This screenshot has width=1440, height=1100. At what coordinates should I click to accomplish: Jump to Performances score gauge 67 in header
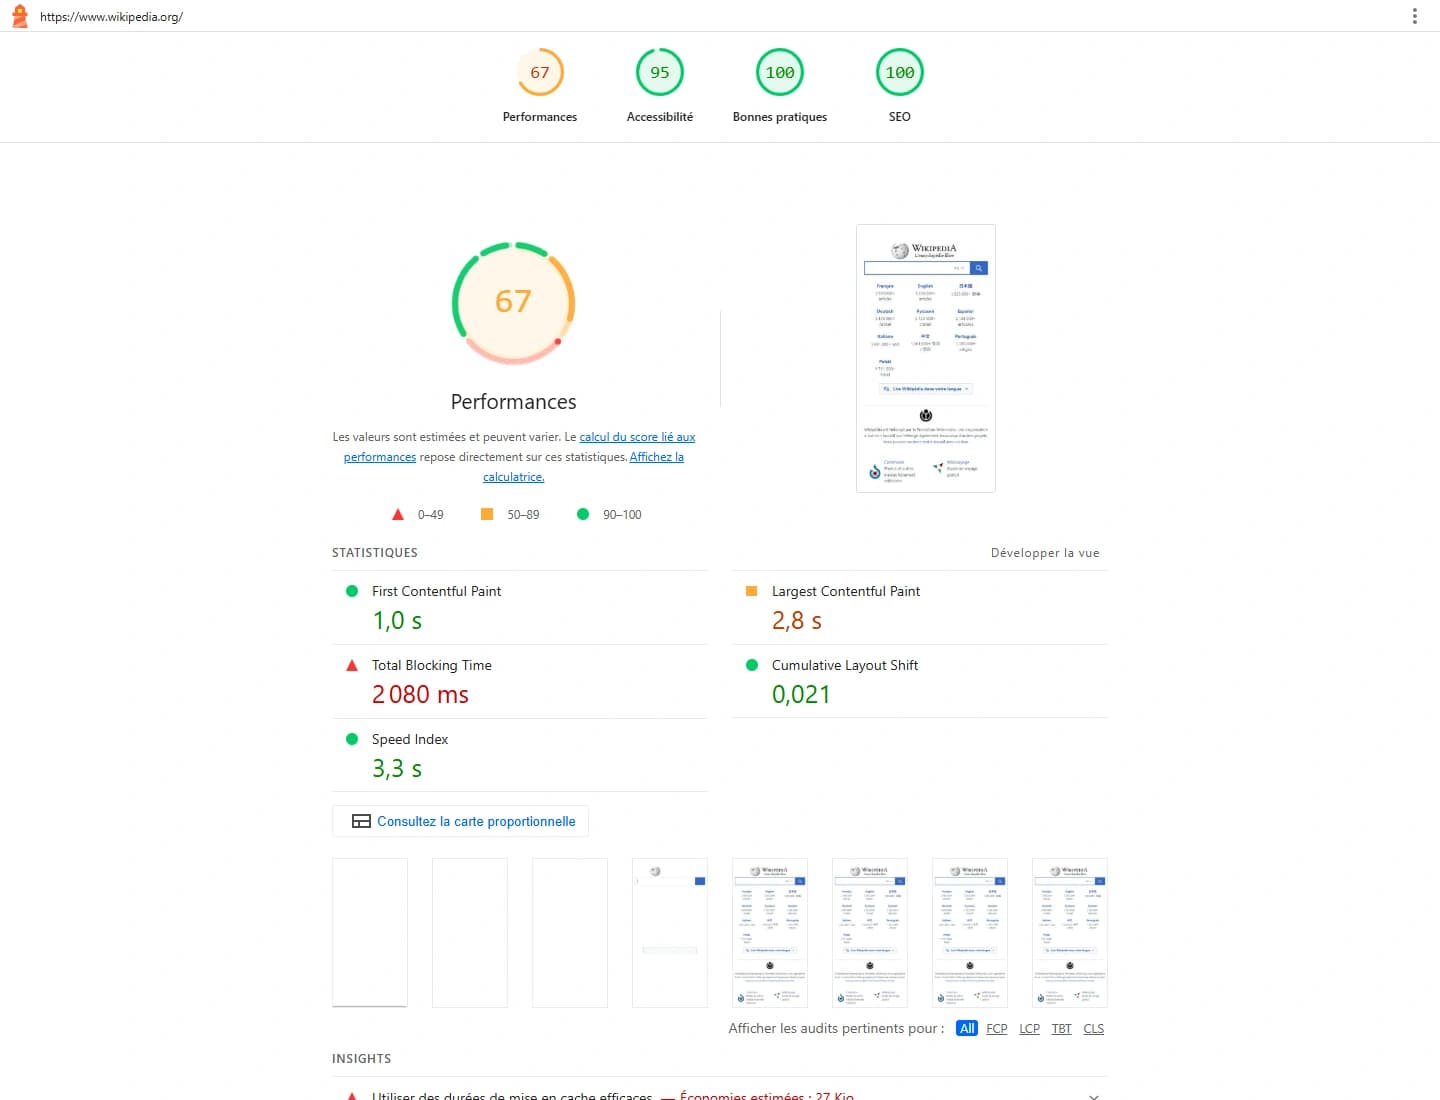[540, 72]
